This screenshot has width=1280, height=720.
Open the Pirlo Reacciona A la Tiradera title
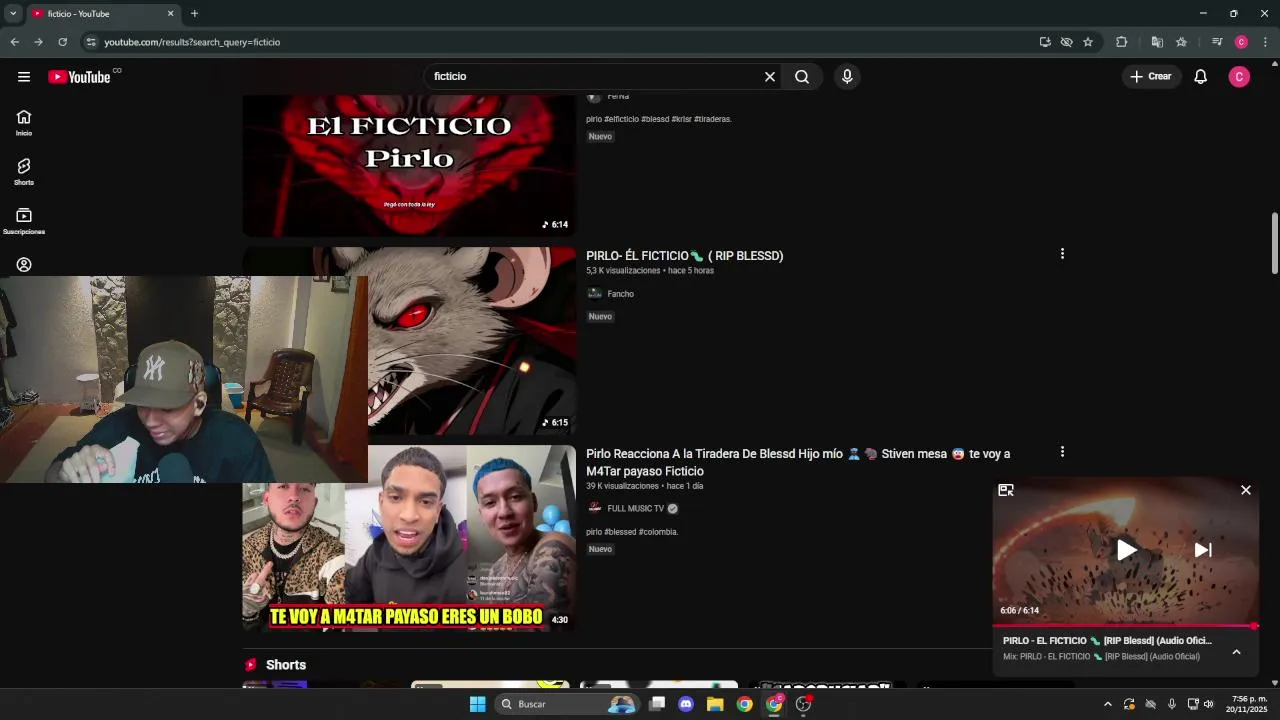(x=798, y=462)
